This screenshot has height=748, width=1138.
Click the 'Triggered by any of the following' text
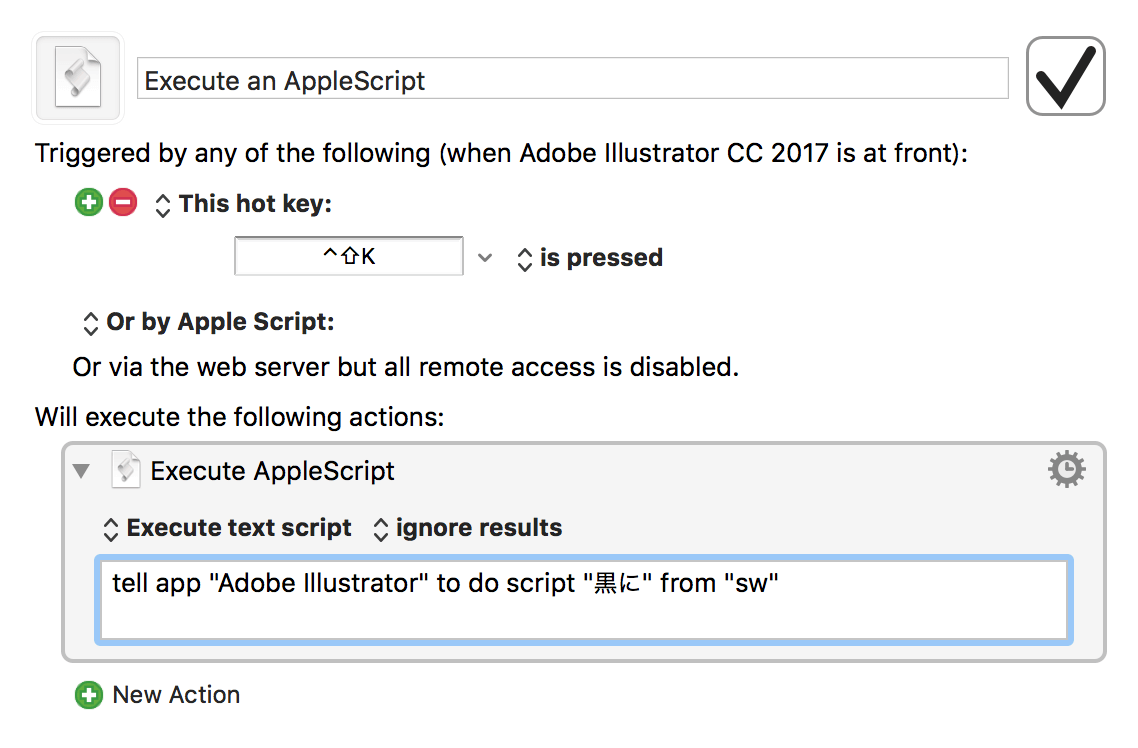(502, 154)
